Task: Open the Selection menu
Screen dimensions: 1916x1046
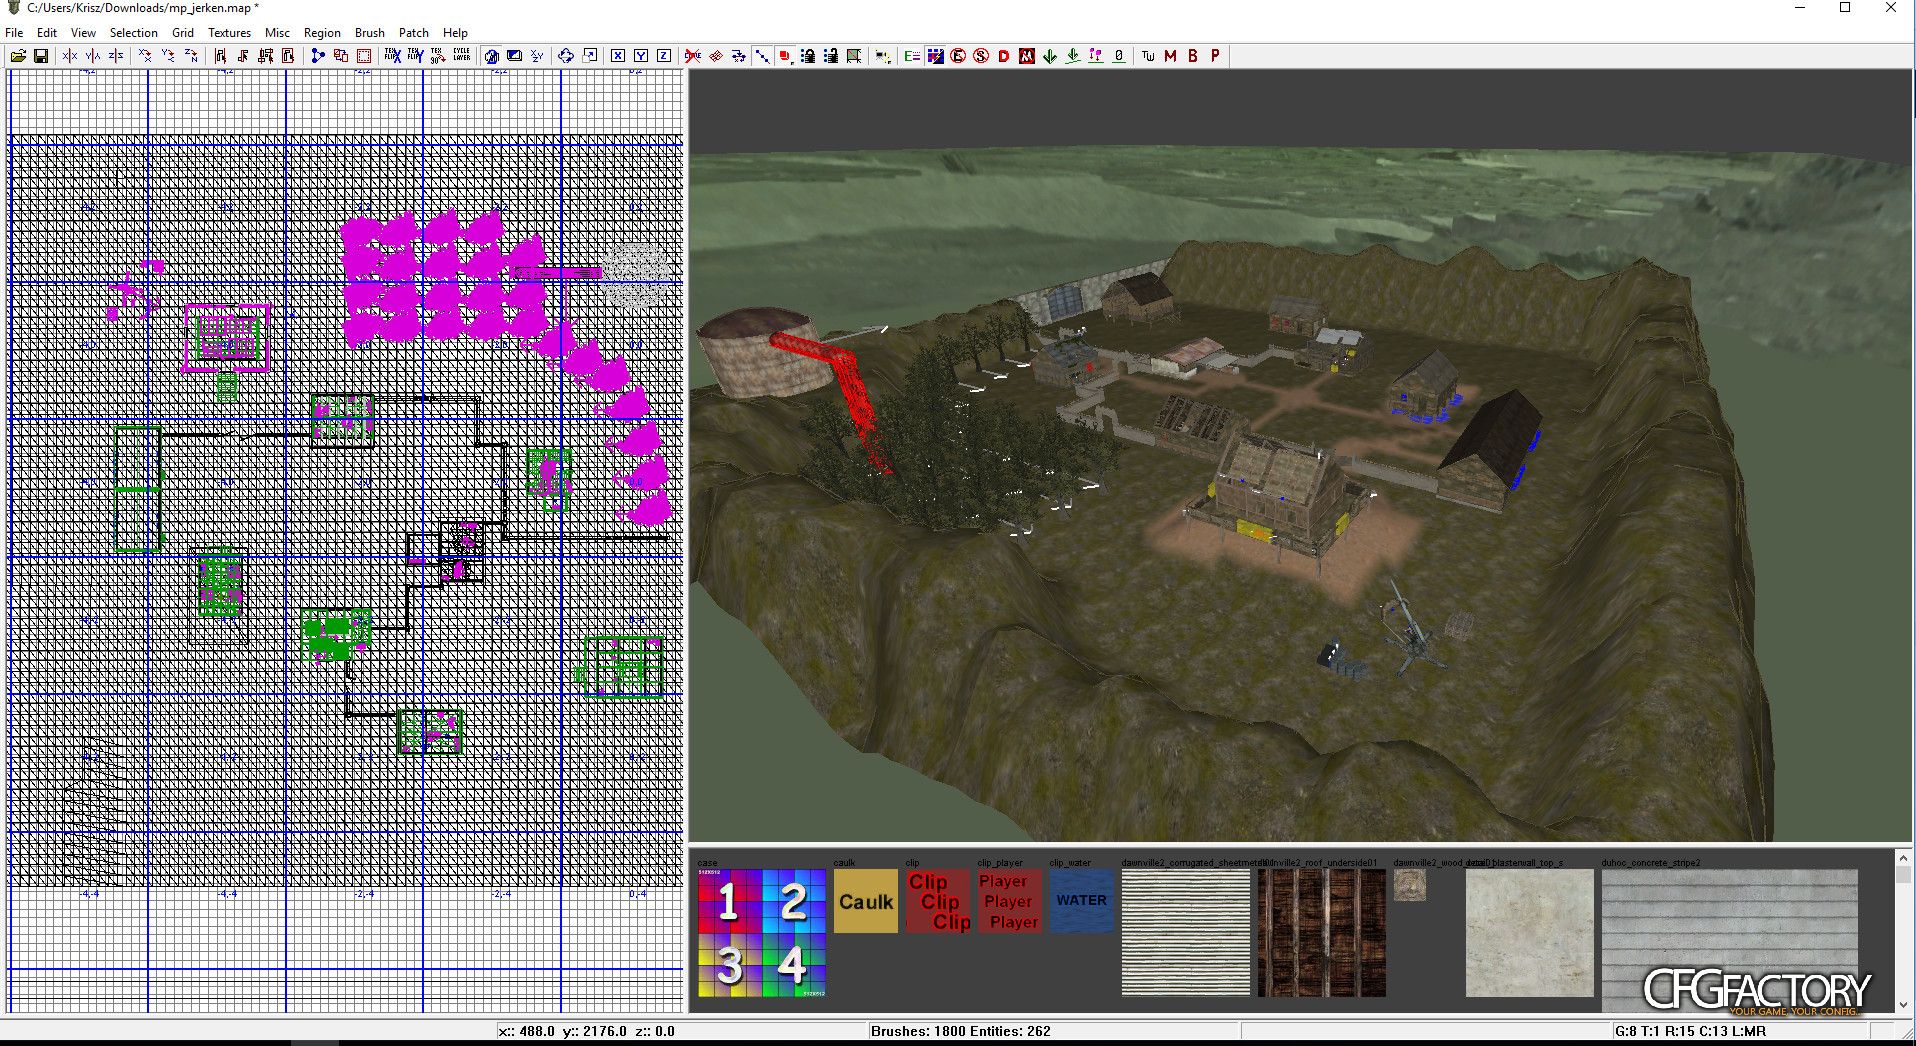Action: 134,33
